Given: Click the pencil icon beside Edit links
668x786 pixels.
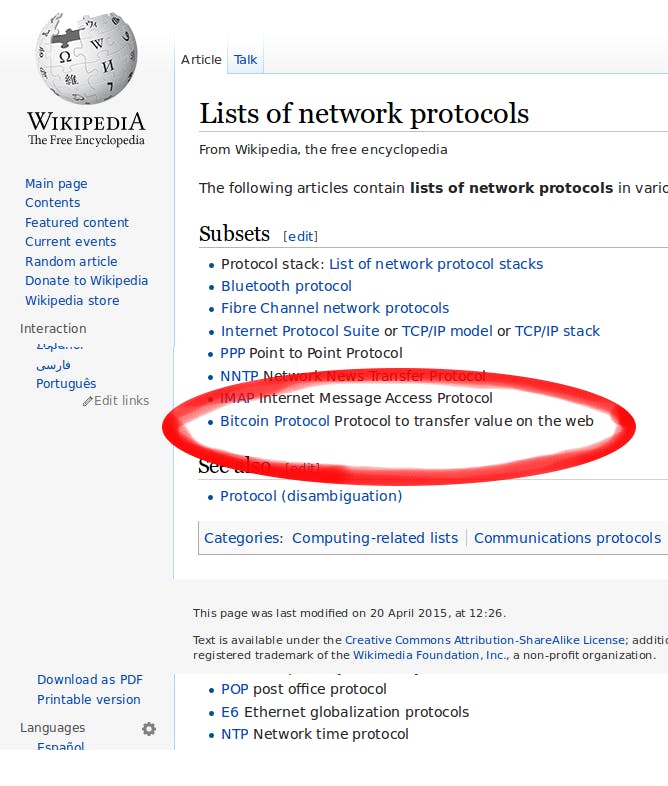Looking at the screenshot, I should (x=88, y=401).
